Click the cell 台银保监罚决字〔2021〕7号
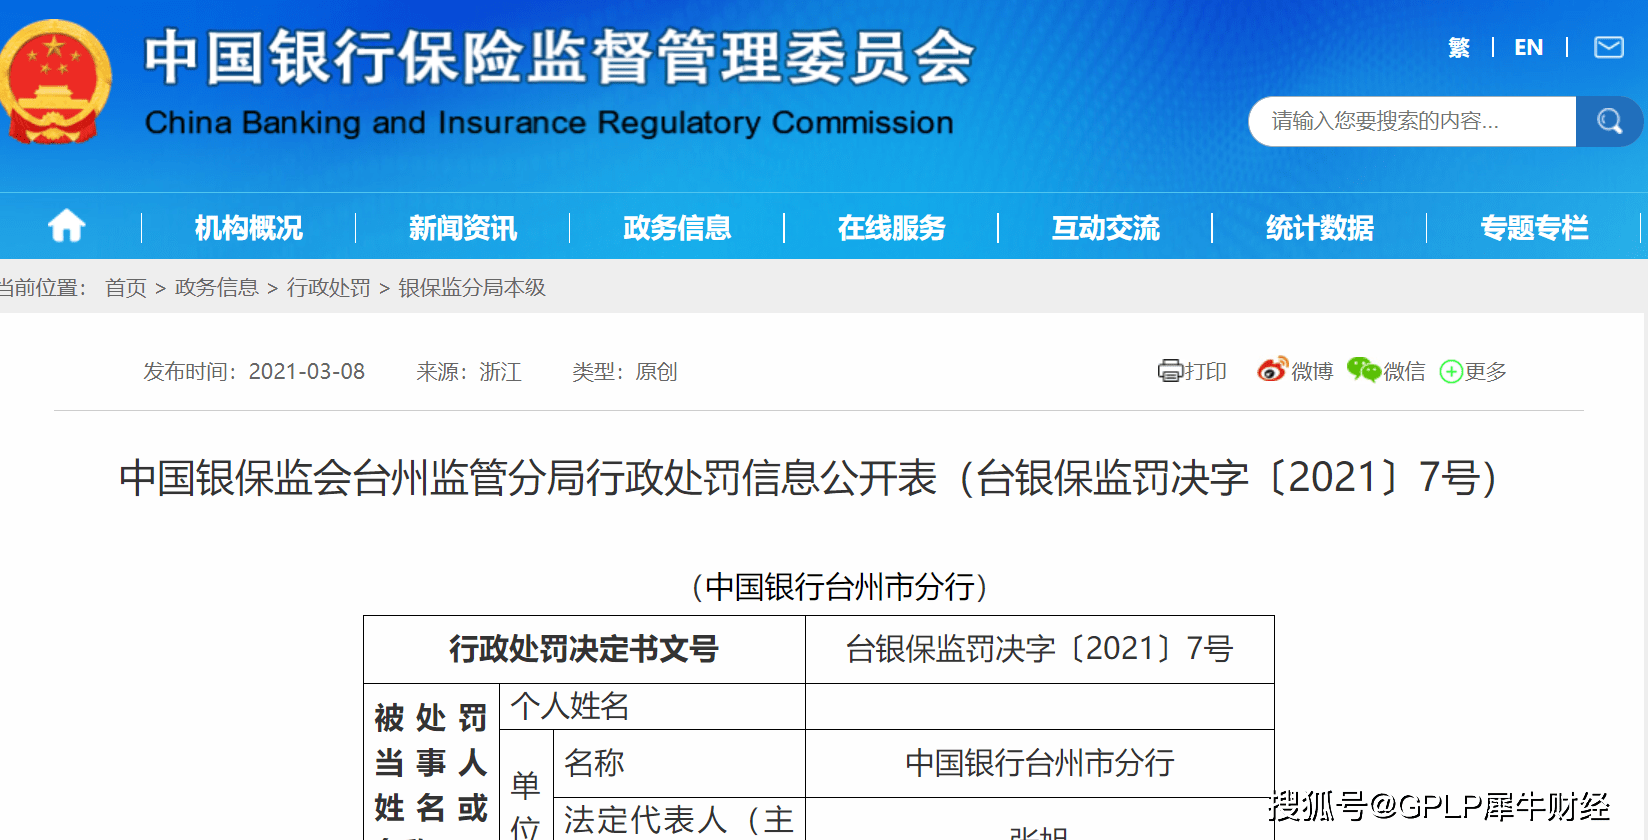The image size is (1648, 840). [1040, 649]
